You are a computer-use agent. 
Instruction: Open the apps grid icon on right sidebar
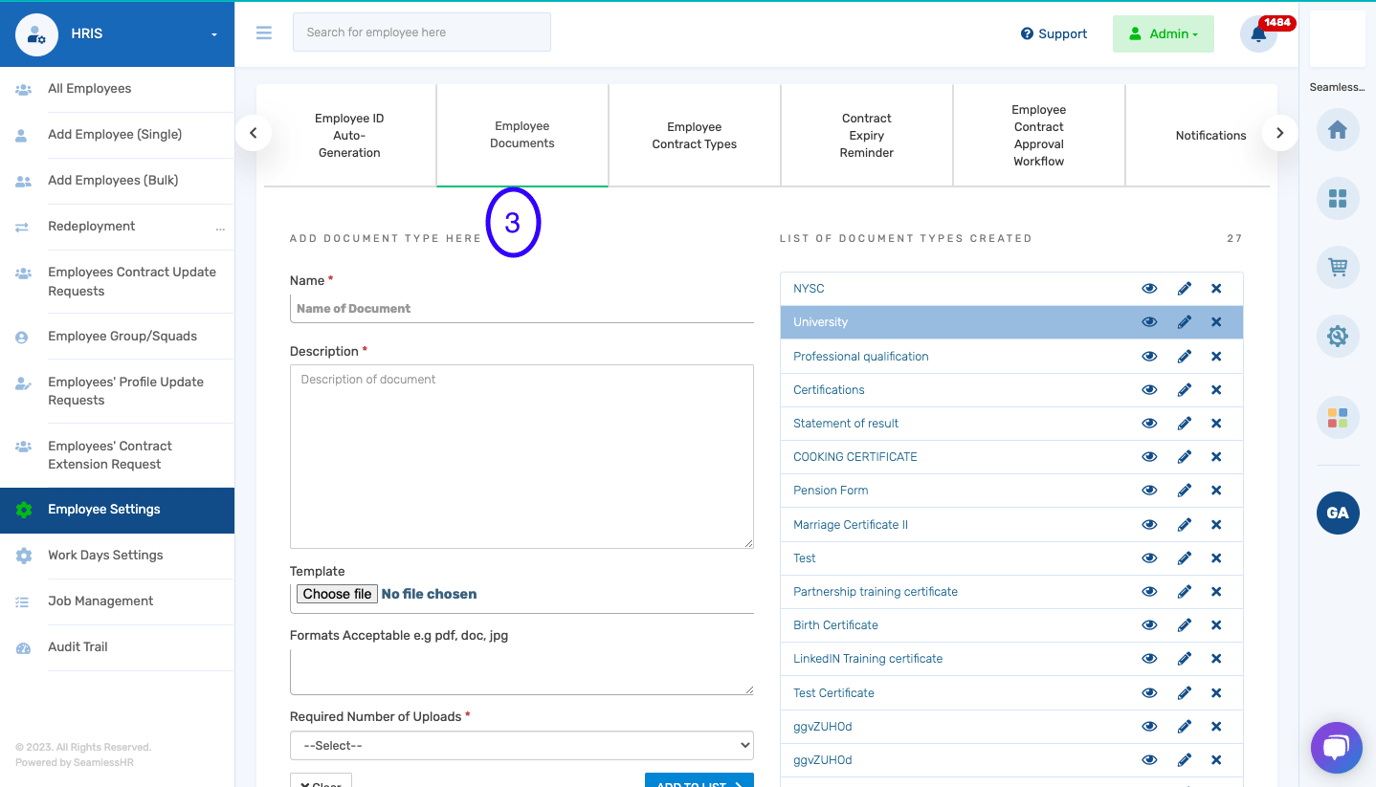pyautogui.click(x=1337, y=199)
